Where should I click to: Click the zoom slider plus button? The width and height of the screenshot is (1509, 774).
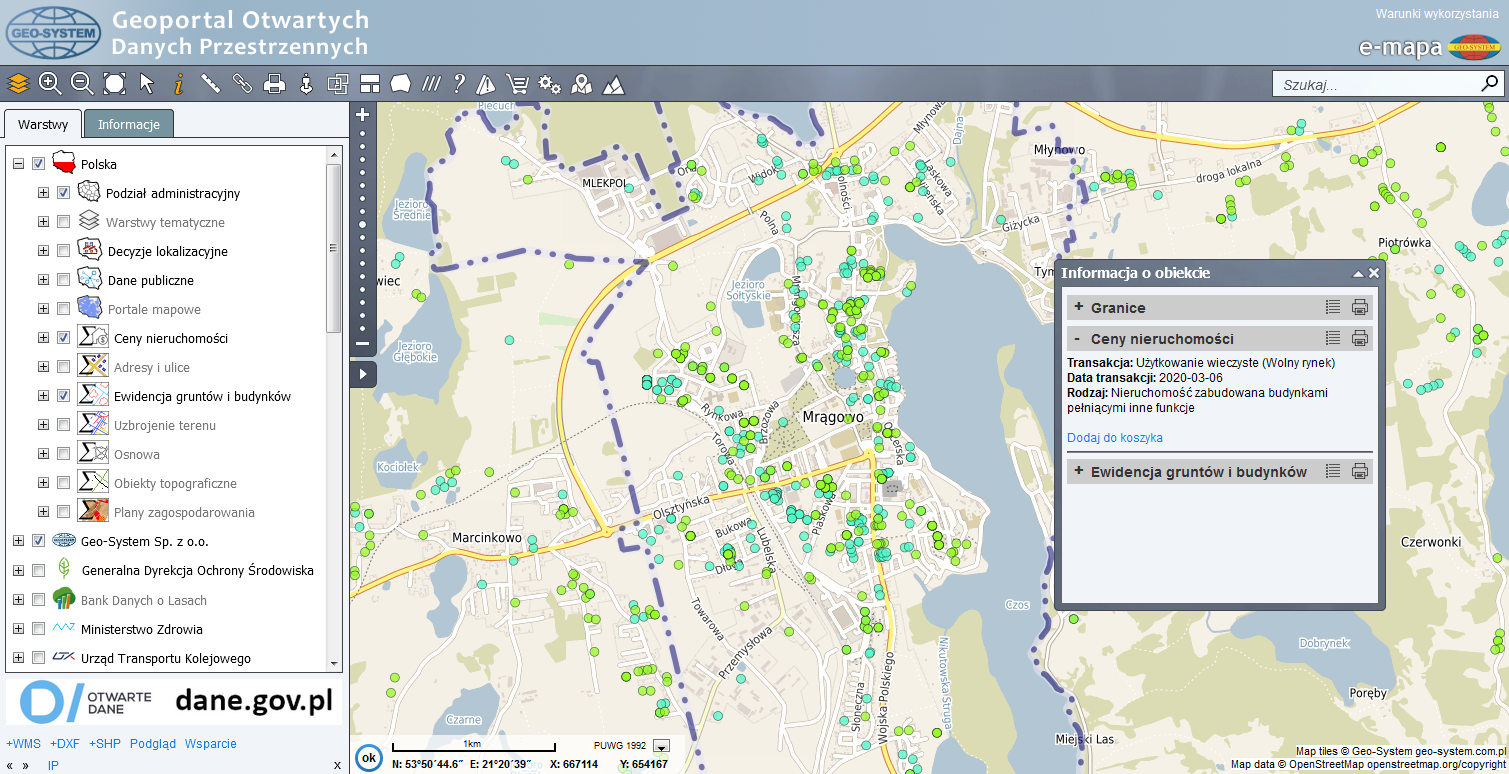point(362,114)
